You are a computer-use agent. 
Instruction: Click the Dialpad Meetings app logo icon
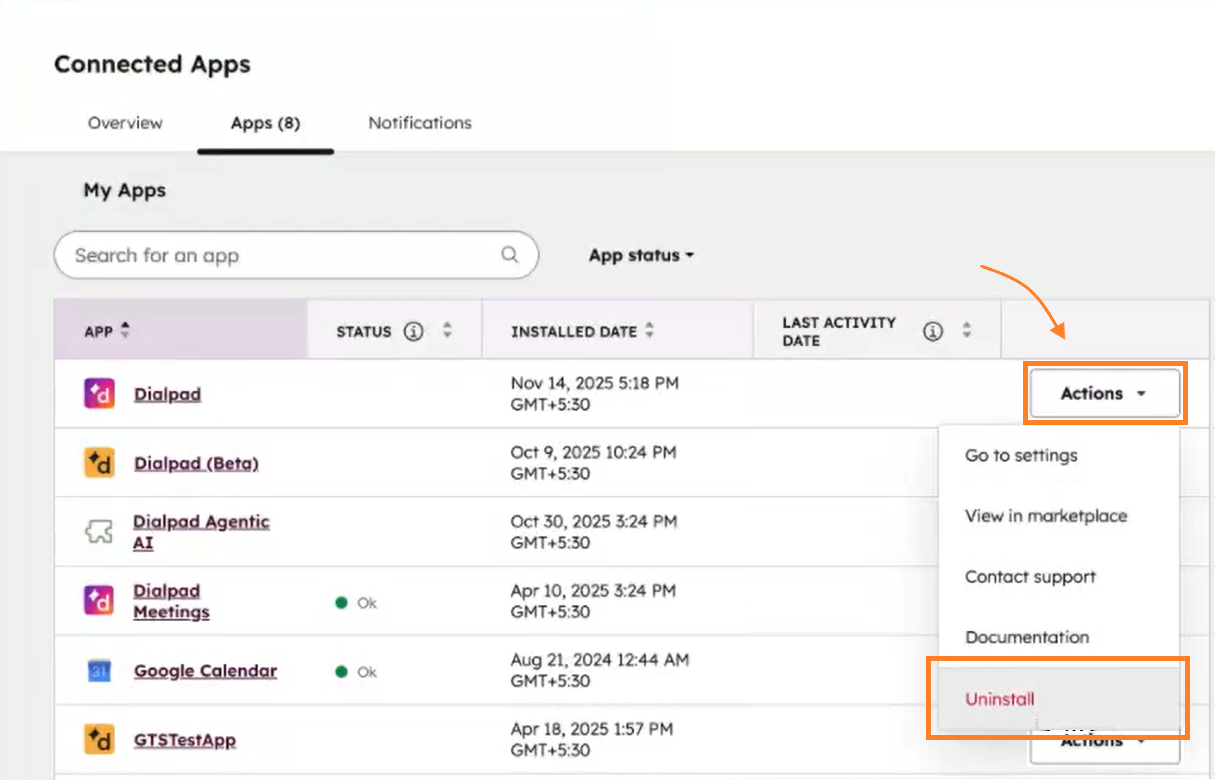click(99, 601)
